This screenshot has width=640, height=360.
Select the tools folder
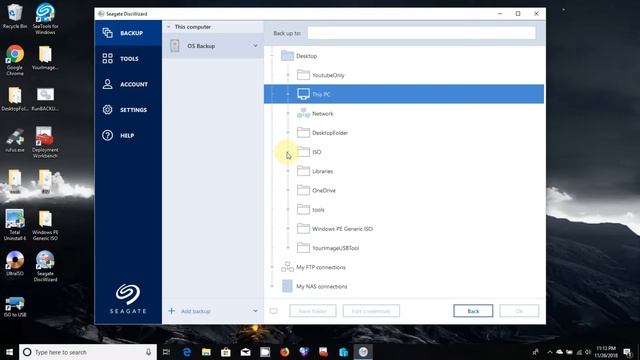318,210
